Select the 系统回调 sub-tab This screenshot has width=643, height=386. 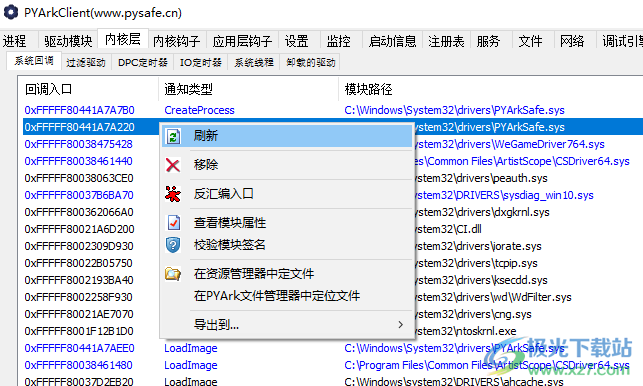click(34, 61)
